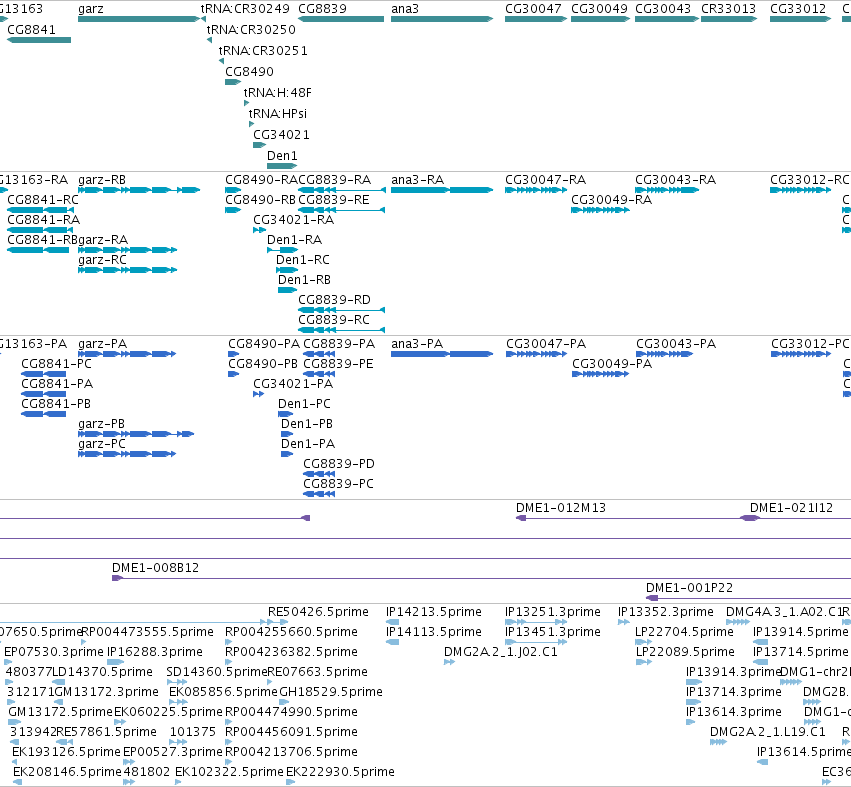This screenshot has height=787, width=851.
Task: Click ana3-PA protein label
Action: (417, 344)
